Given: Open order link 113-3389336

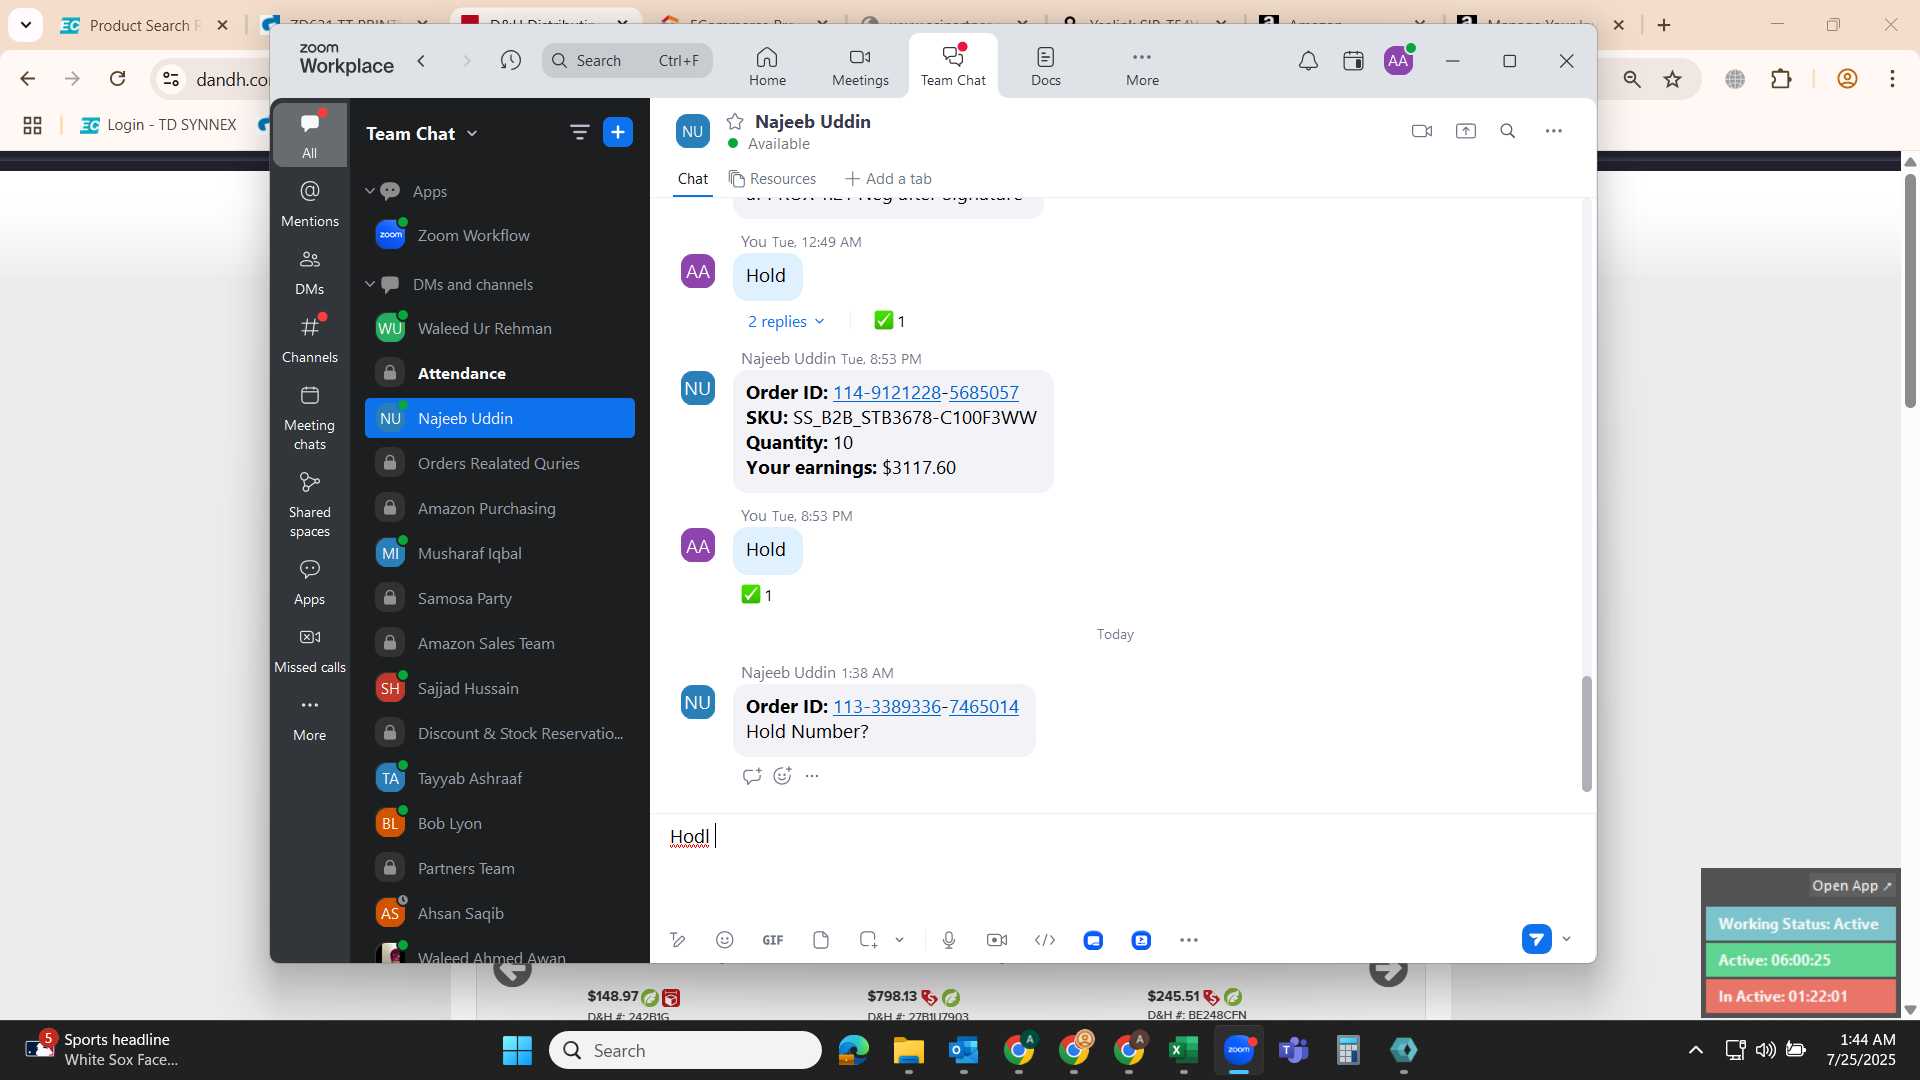Looking at the screenshot, I should click(886, 707).
